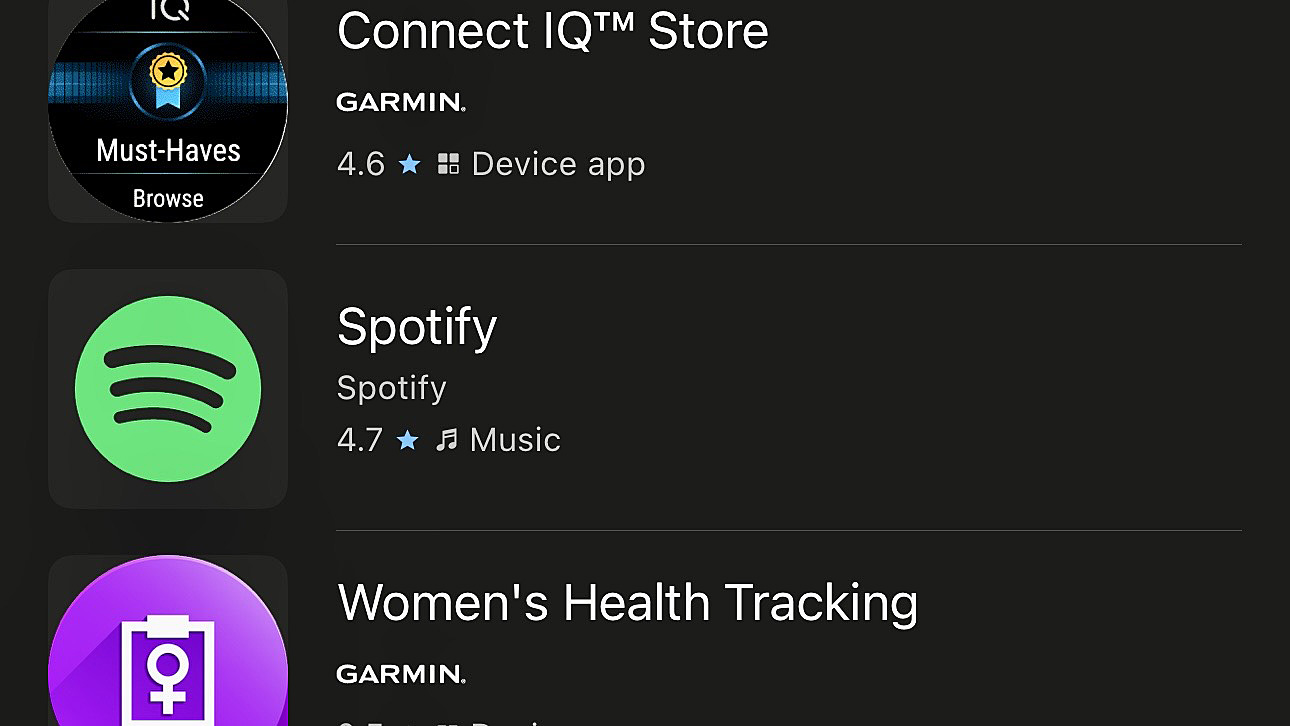The height and width of the screenshot is (726, 1290).
Task: Click the Spotify developer label
Action: tap(391, 388)
